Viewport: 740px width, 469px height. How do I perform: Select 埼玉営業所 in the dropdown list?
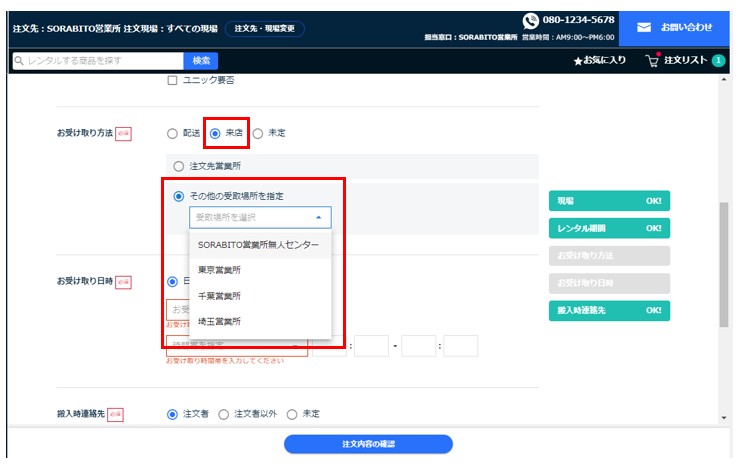[219, 322]
